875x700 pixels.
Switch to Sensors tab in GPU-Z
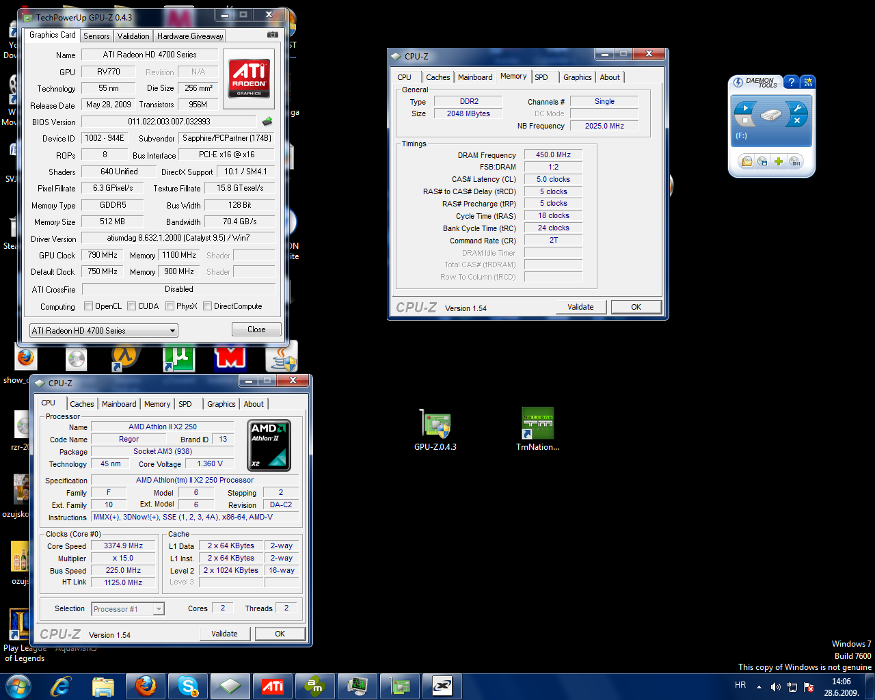[x=97, y=36]
